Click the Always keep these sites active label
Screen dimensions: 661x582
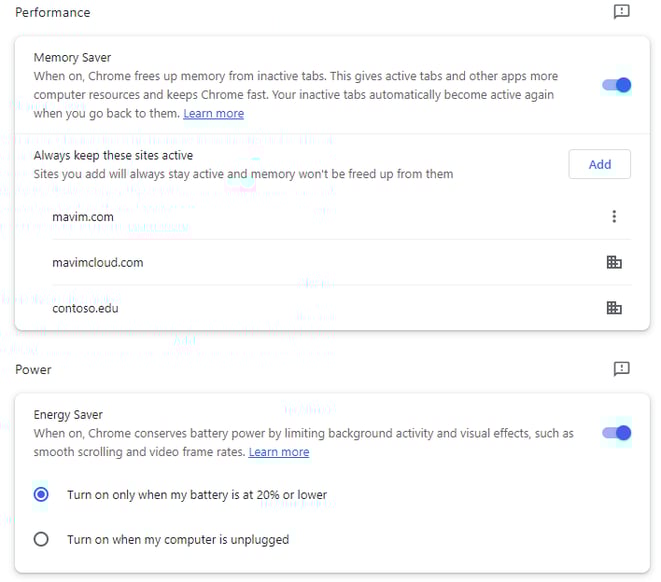pos(113,155)
